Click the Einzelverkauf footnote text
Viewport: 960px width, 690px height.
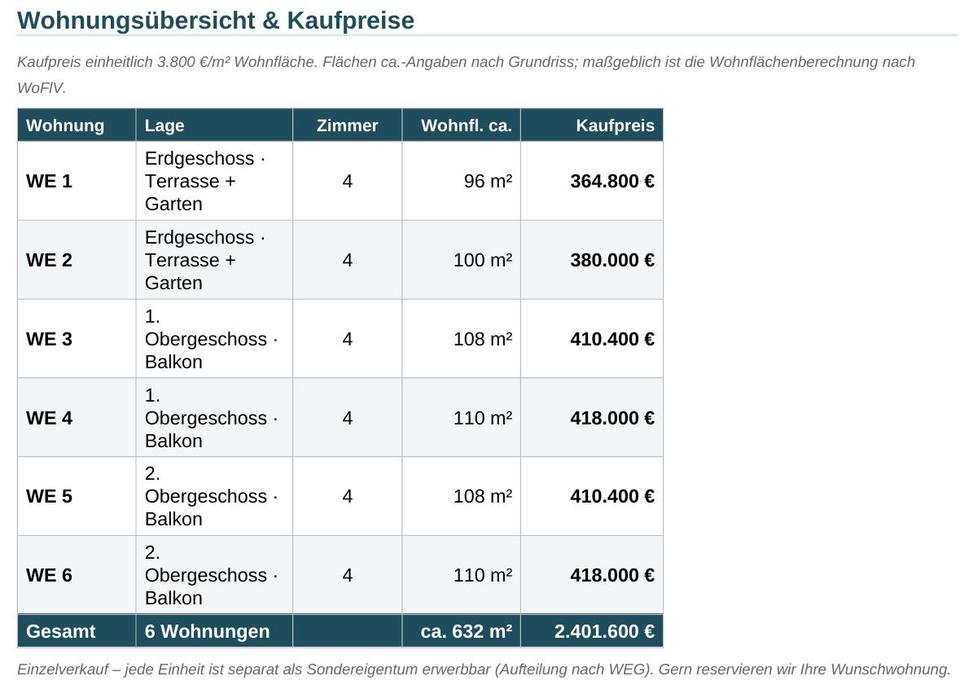pos(484,669)
